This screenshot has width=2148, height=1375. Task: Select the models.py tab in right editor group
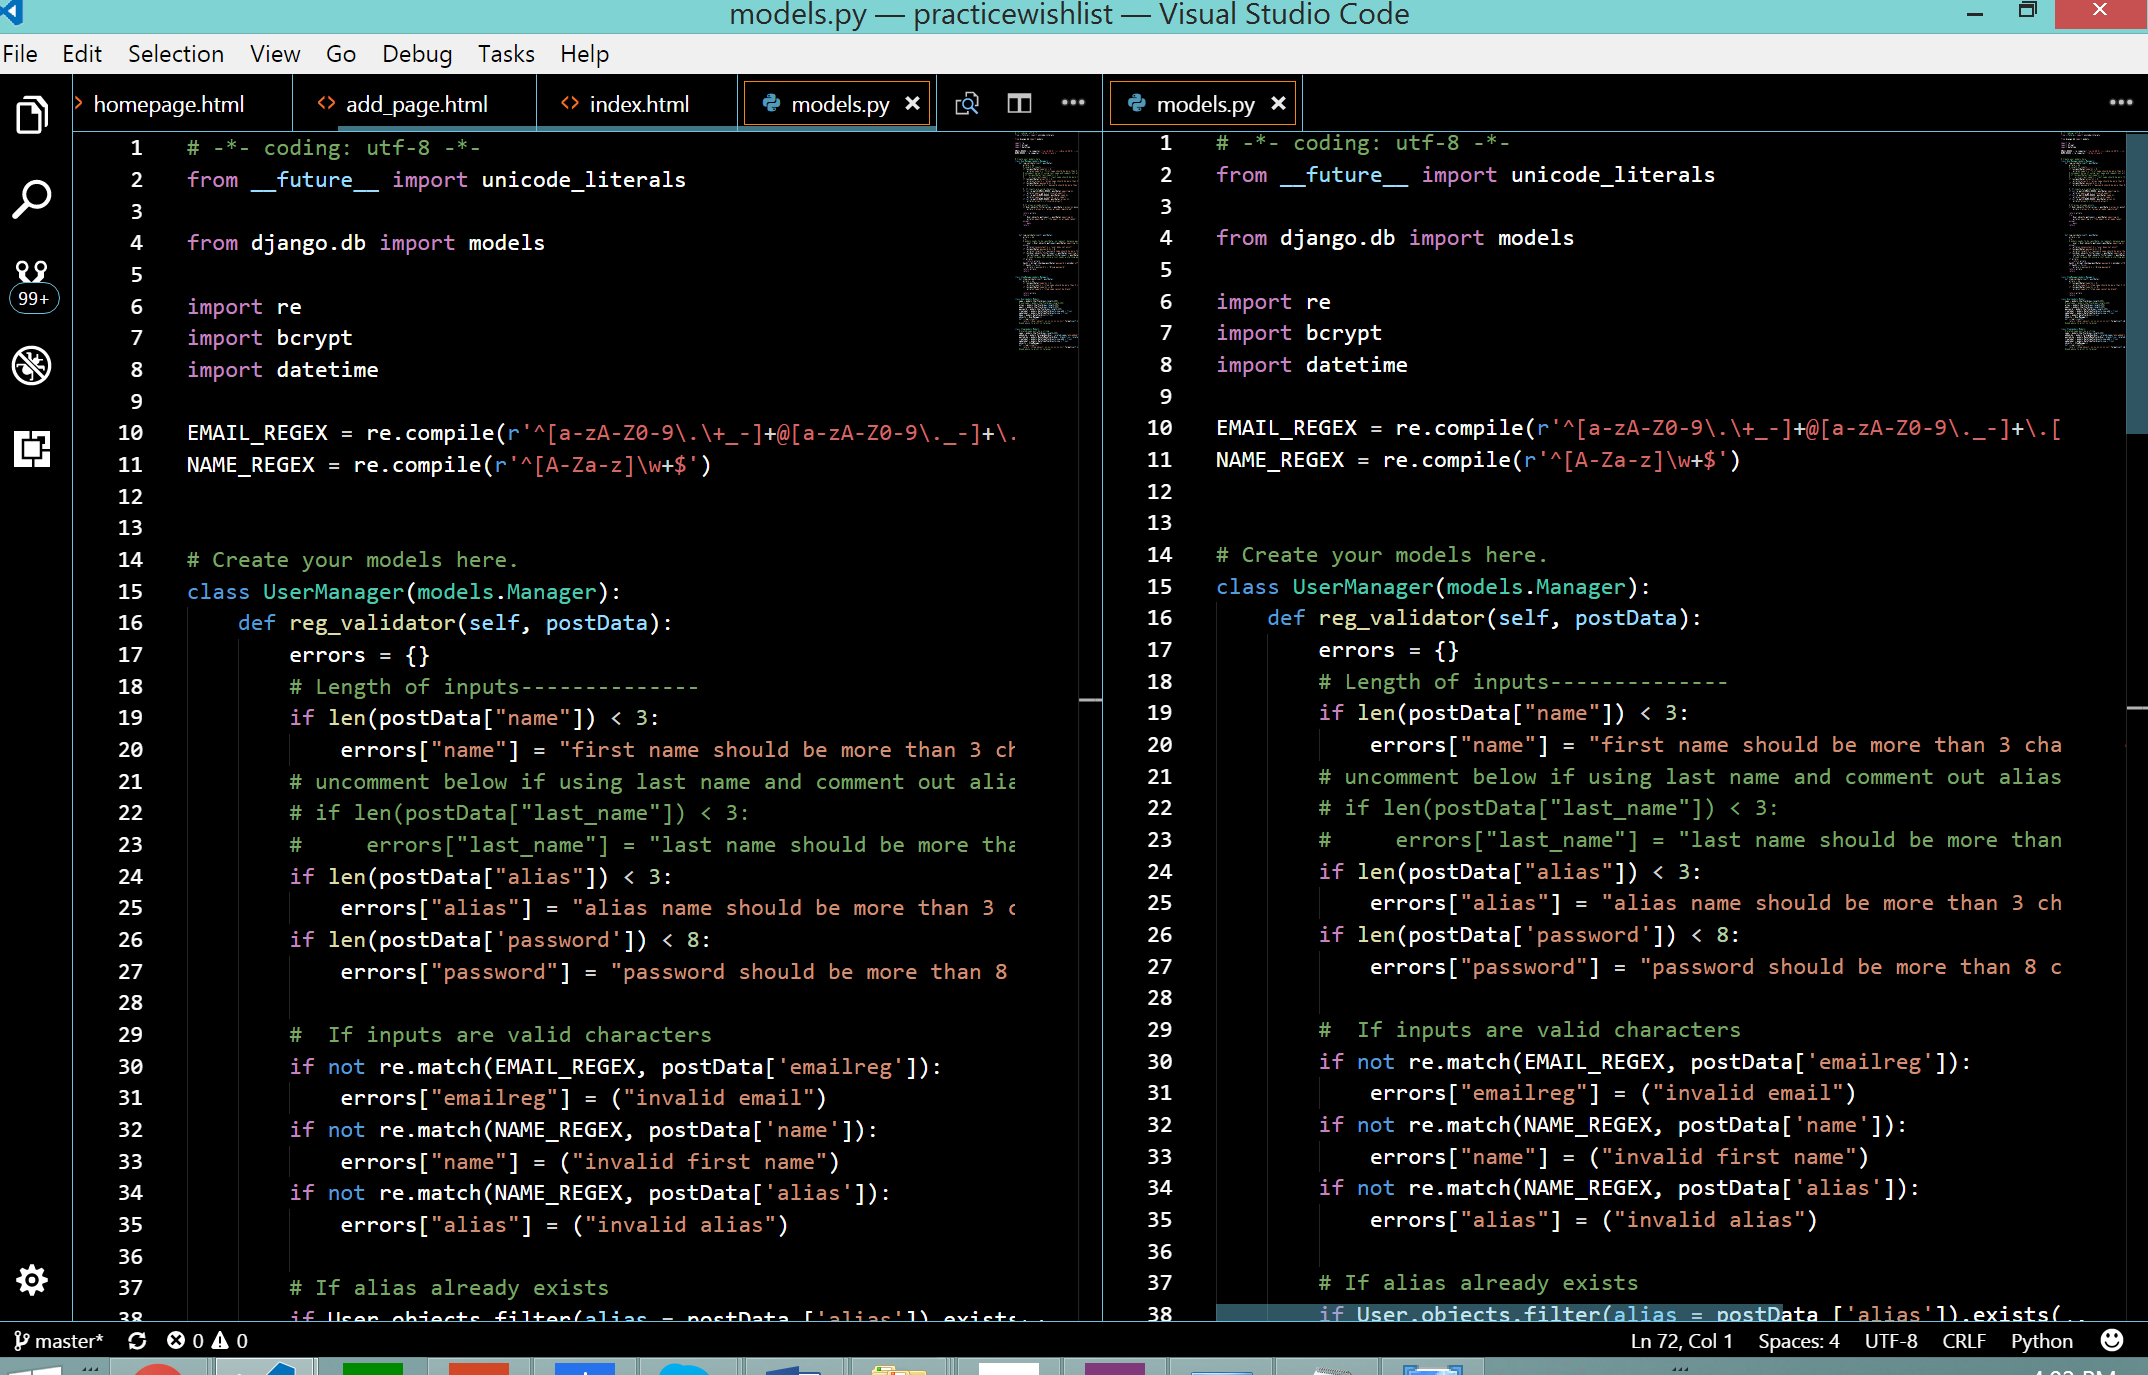pos(1204,104)
